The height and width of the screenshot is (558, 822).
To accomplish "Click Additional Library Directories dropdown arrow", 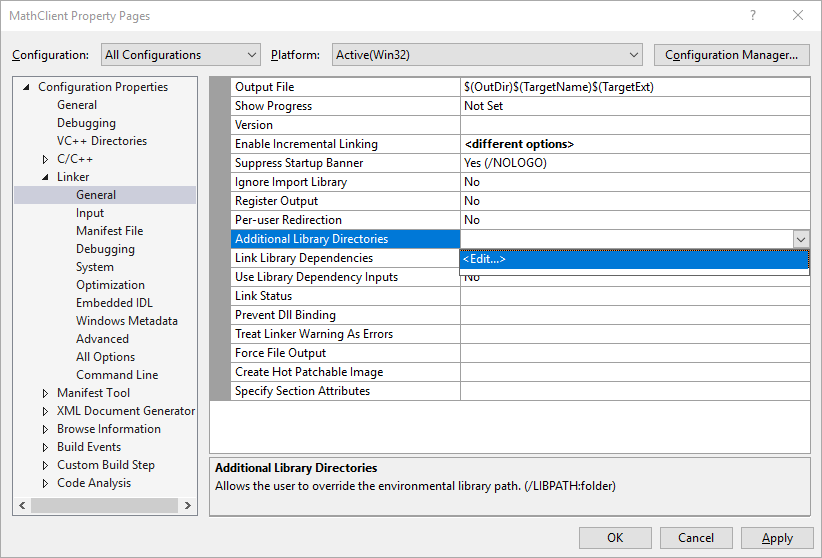I will pyautogui.click(x=800, y=239).
